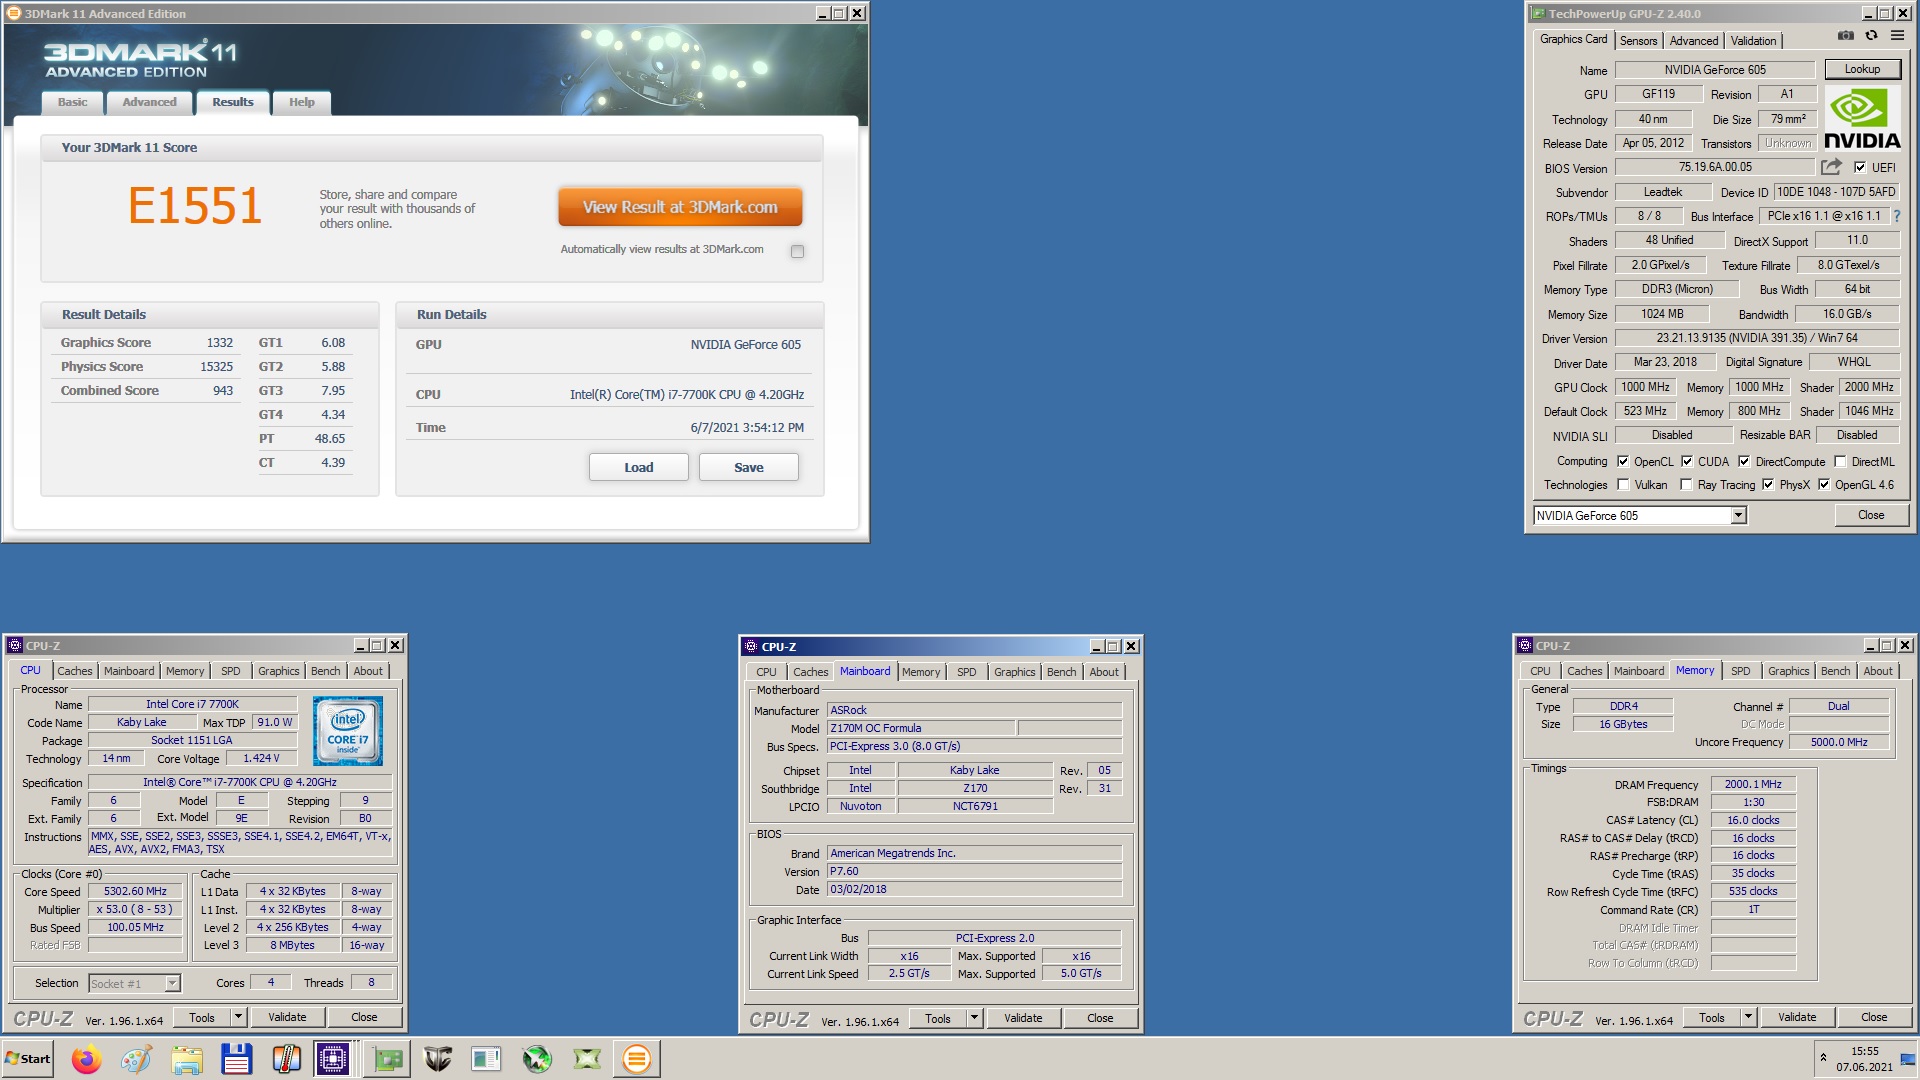This screenshot has width=1920, height=1080.
Task: Click the Save button in 3DMark
Action: 748,467
